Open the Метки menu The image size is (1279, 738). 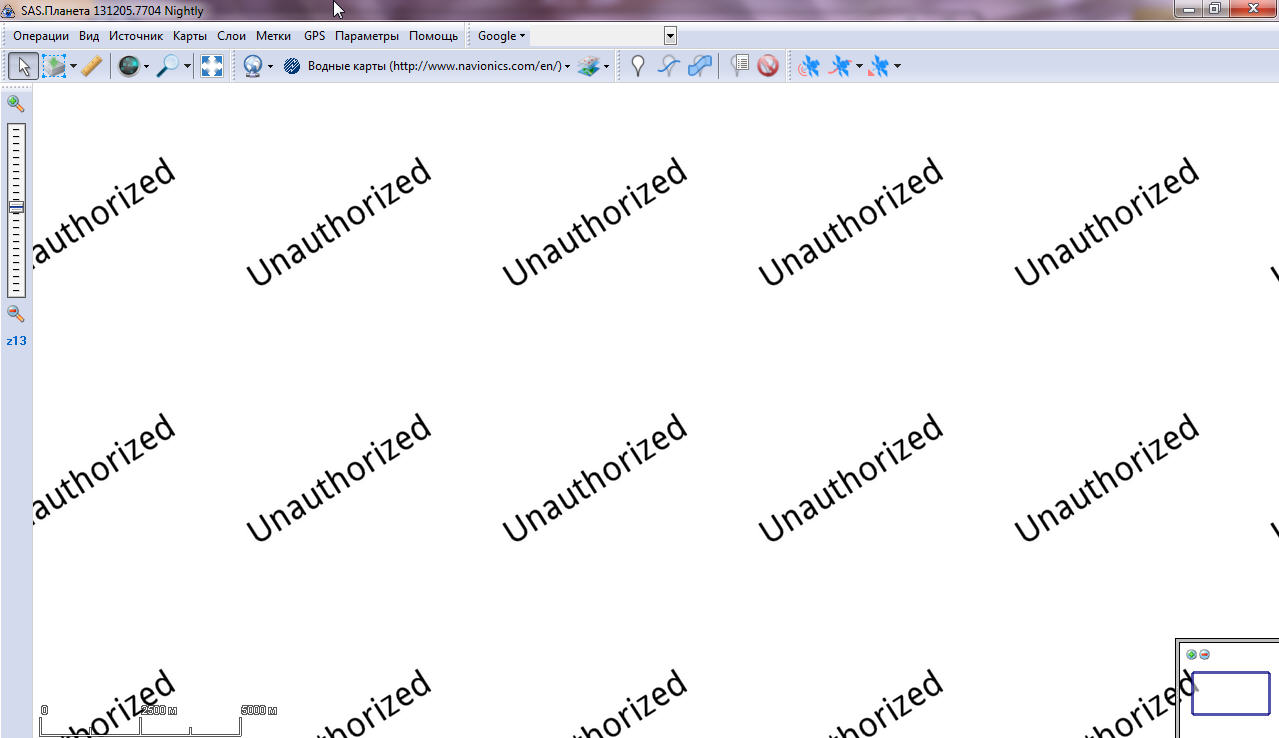[273, 36]
